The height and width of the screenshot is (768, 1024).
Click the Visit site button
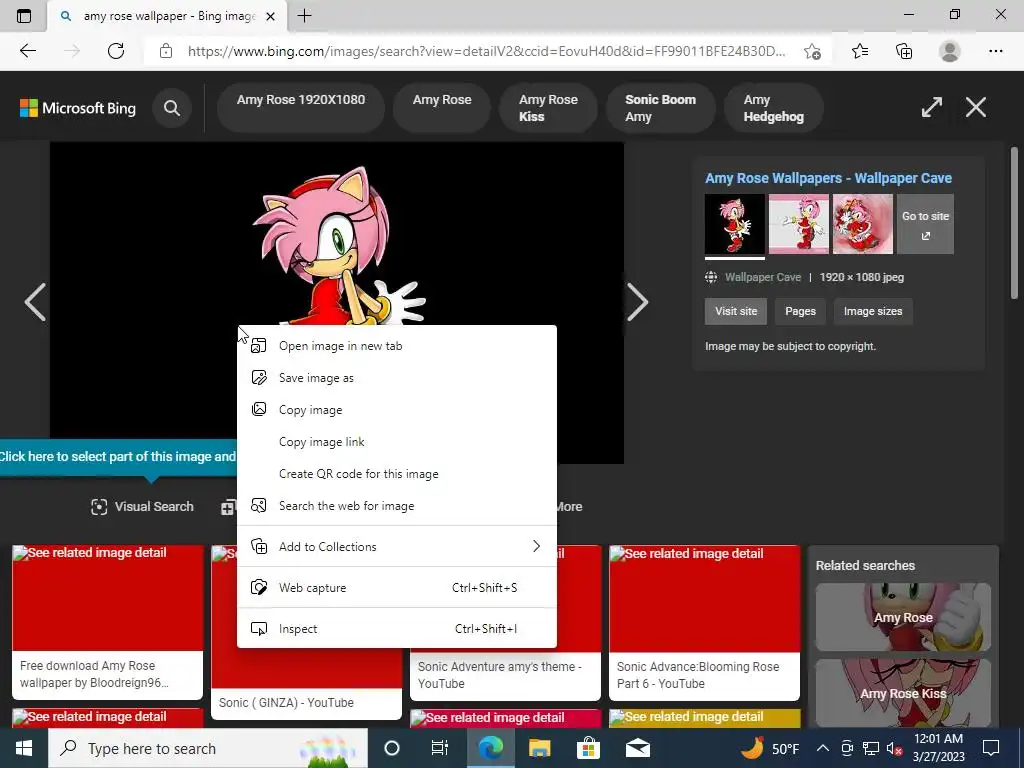[x=736, y=312]
